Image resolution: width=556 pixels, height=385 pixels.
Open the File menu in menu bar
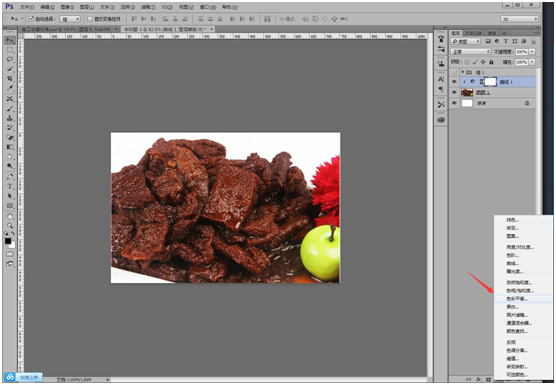pyautogui.click(x=27, y=7)
